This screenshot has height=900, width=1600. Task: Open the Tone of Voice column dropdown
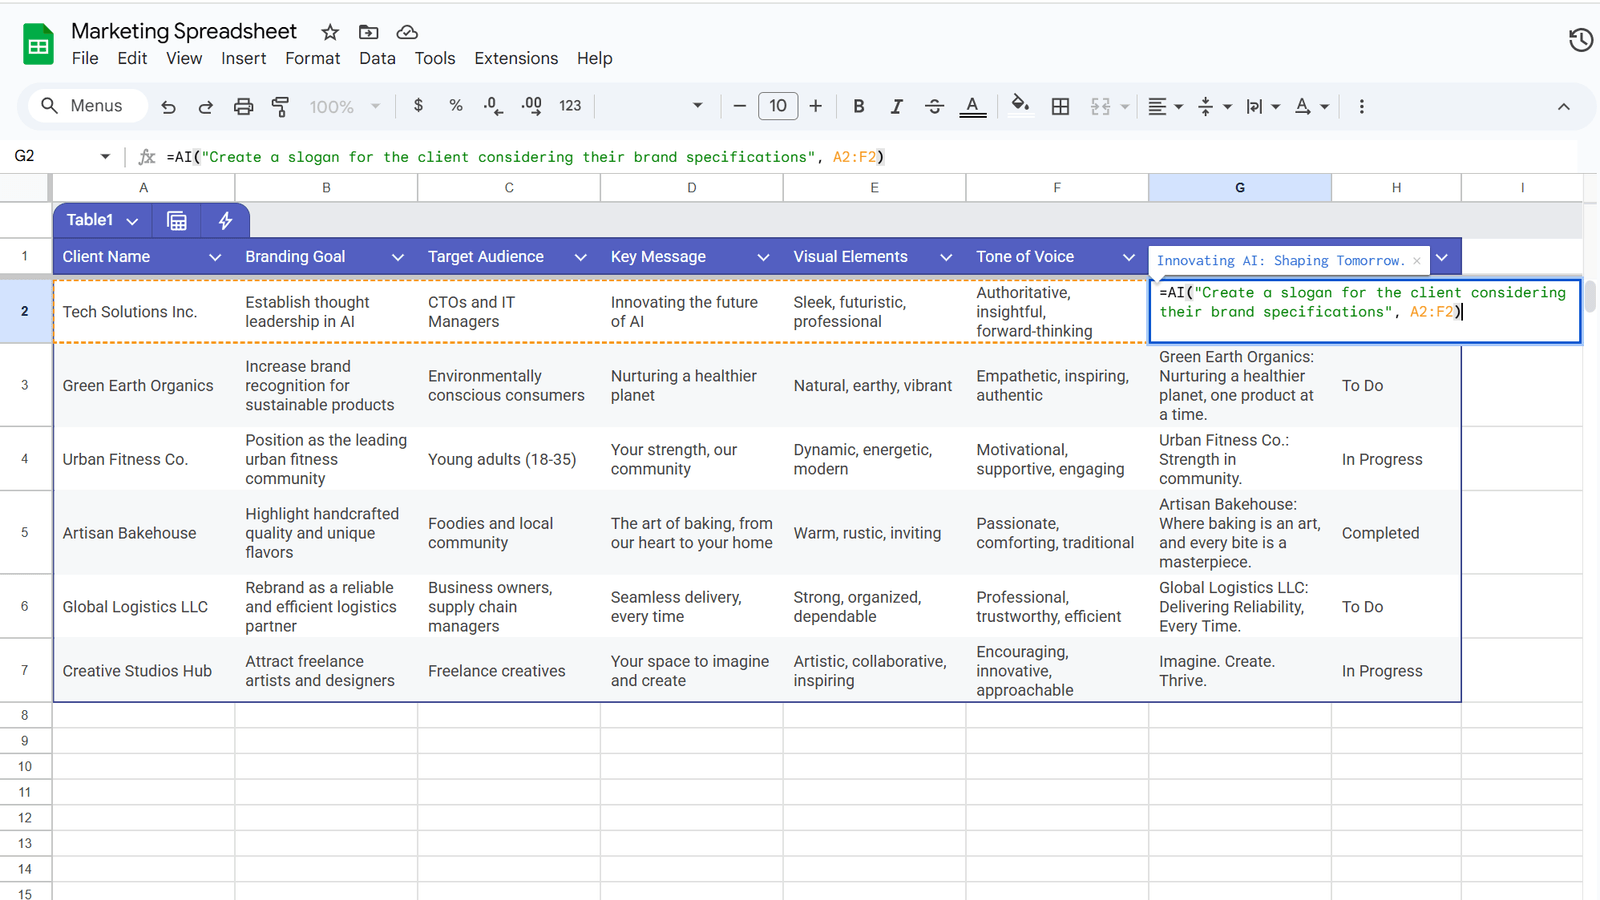1129,257
